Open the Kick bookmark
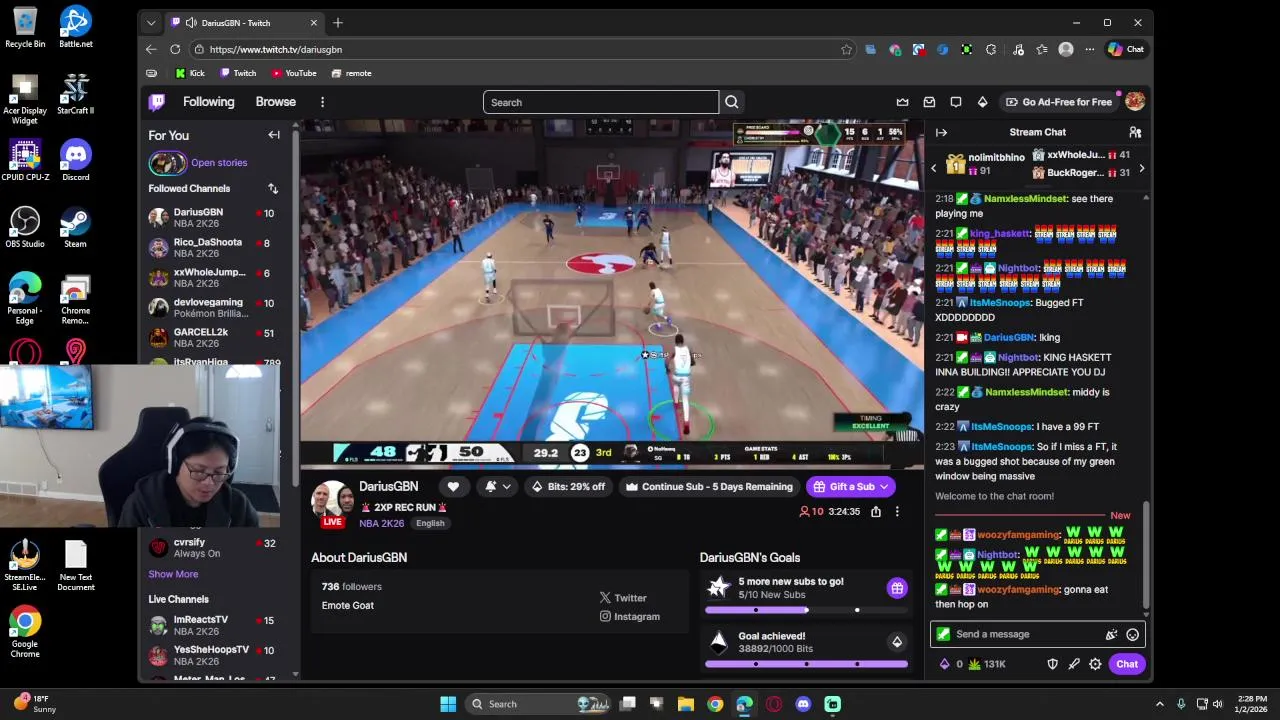The image size is (1280, 720). (x=189, y=73)
